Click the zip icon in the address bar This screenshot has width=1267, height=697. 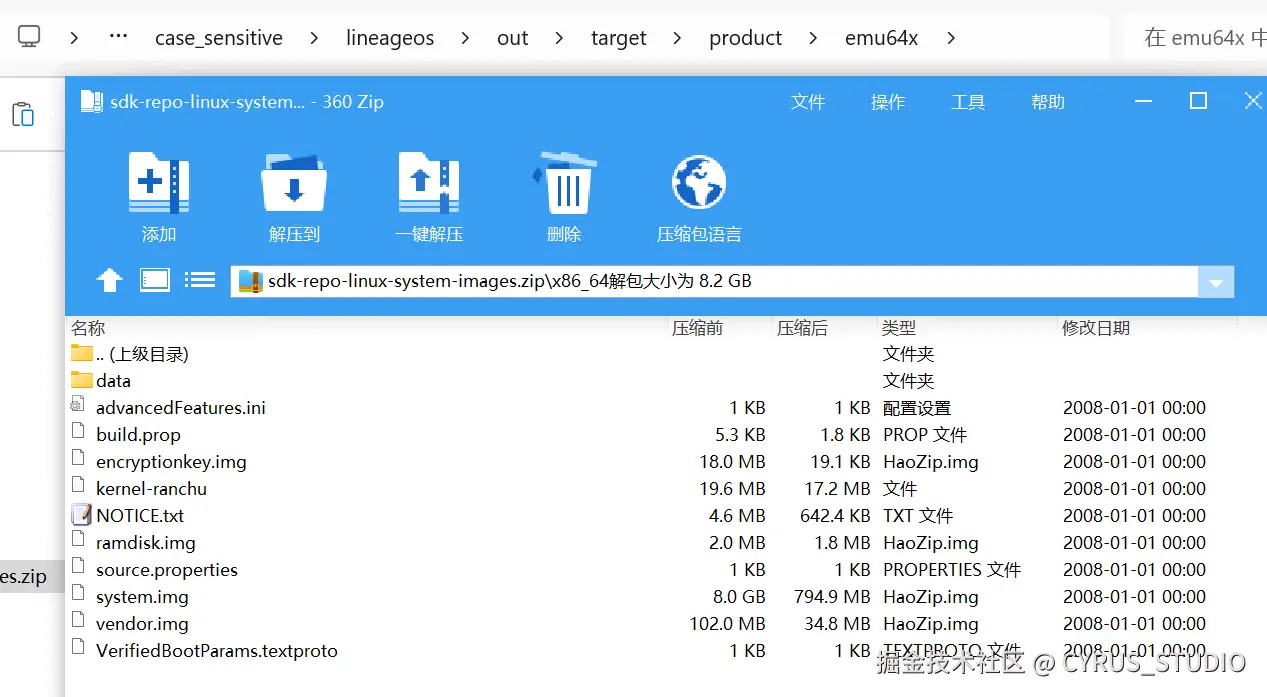(x=250, y=282)
